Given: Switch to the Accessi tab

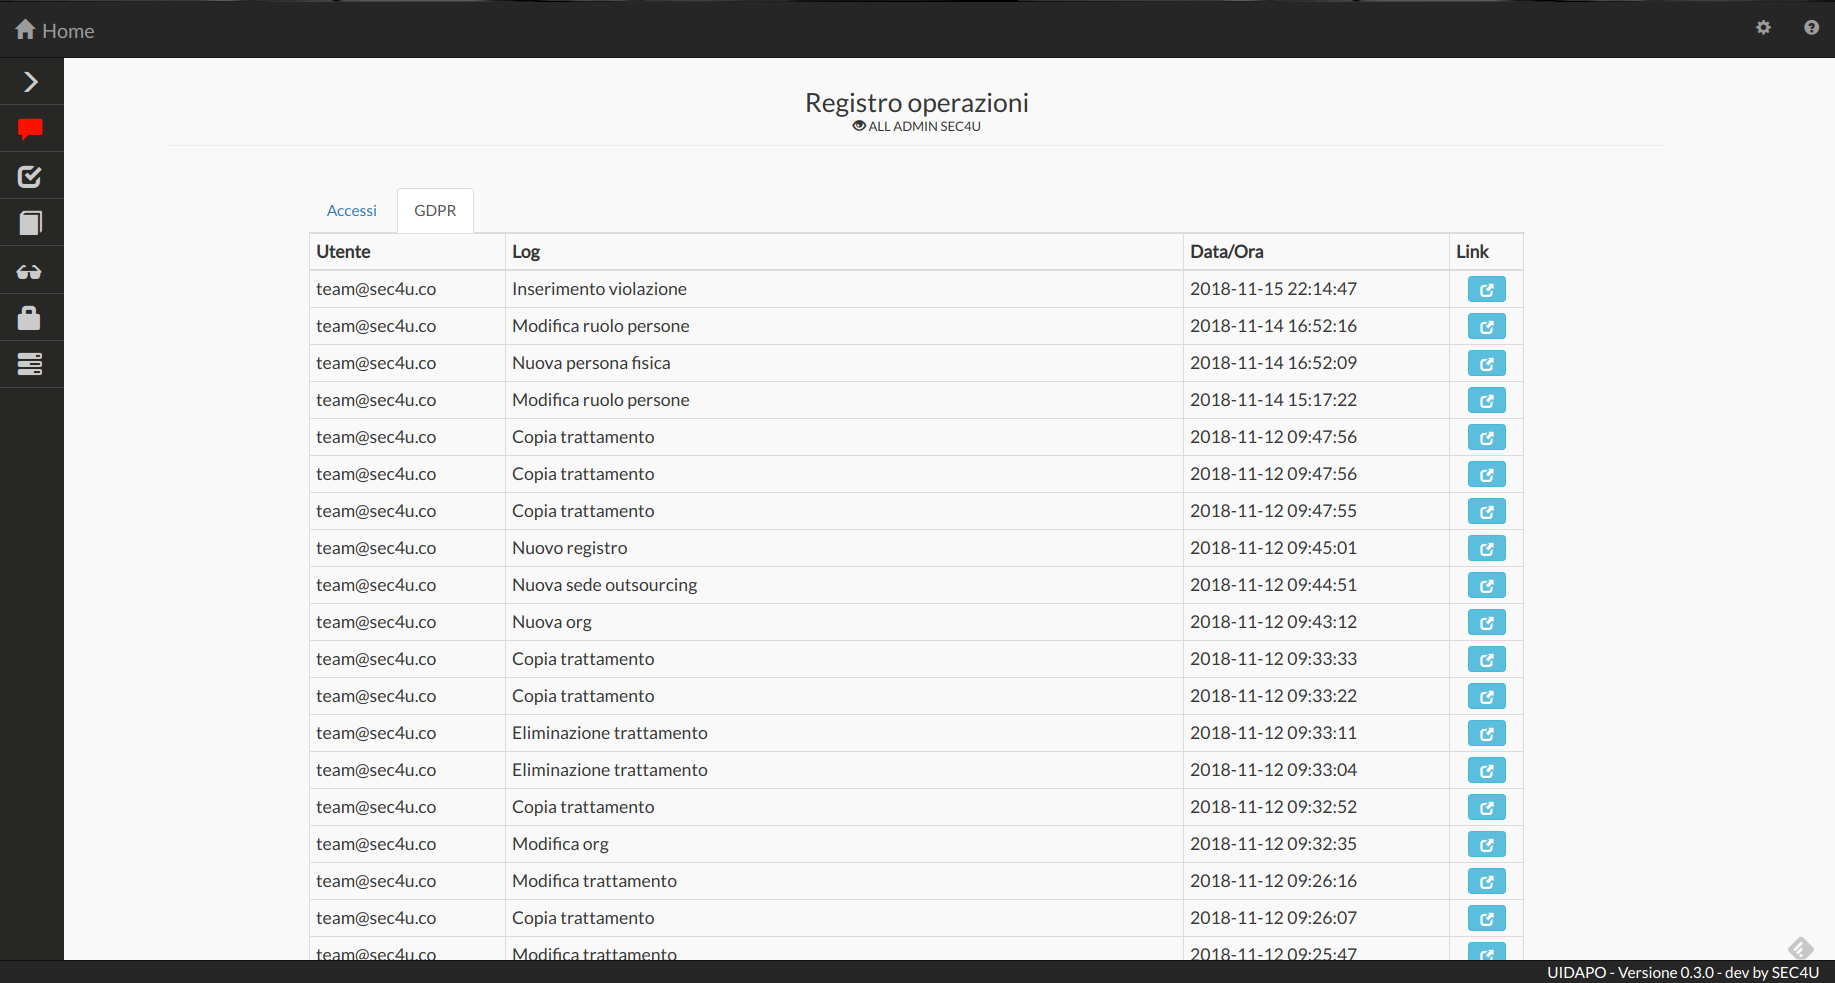Looking at the screenshot, I should pos(352,211).
